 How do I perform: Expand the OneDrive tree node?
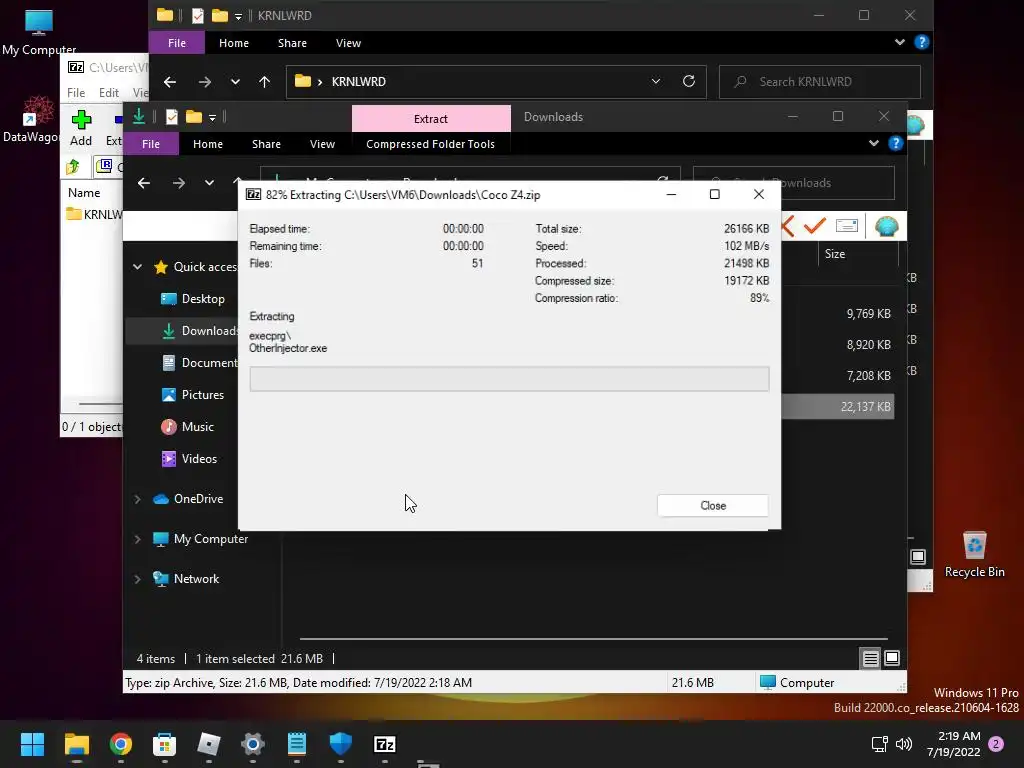[x=137, y=499]
